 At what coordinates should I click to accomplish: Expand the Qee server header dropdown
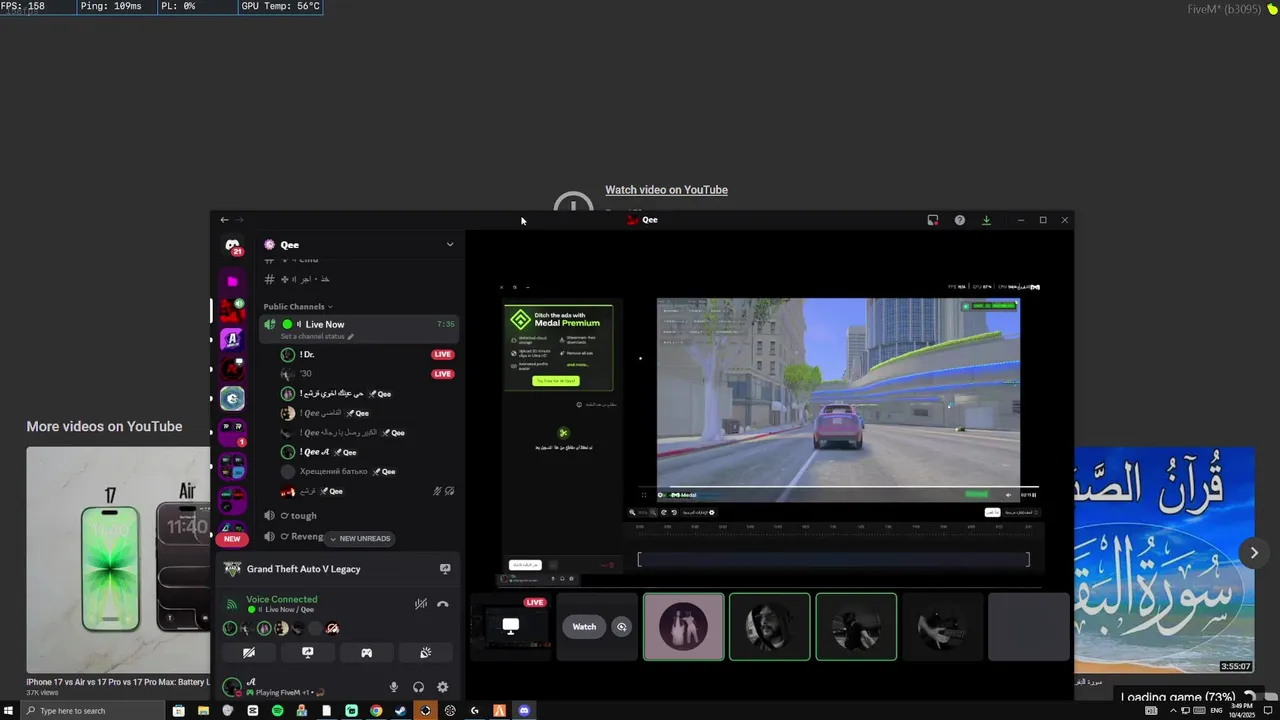coord(450,244)
